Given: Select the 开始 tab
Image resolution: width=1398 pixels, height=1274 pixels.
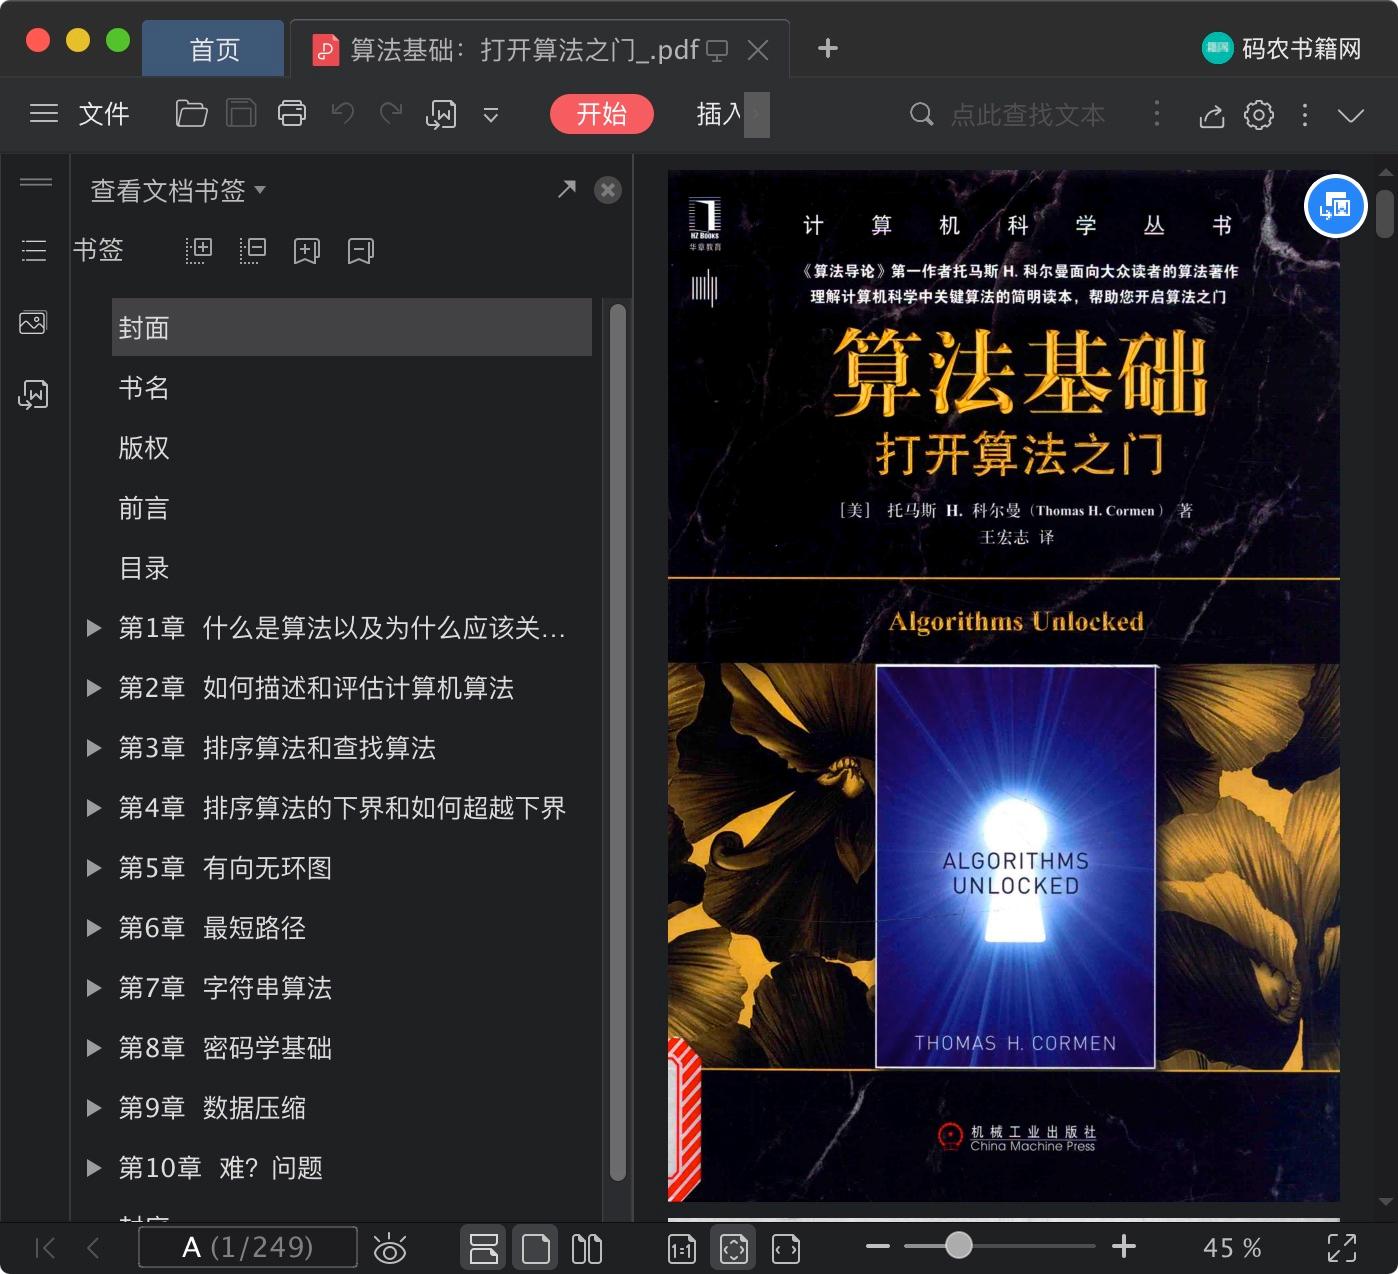Looking at the screenshot, I should [602, 114].
